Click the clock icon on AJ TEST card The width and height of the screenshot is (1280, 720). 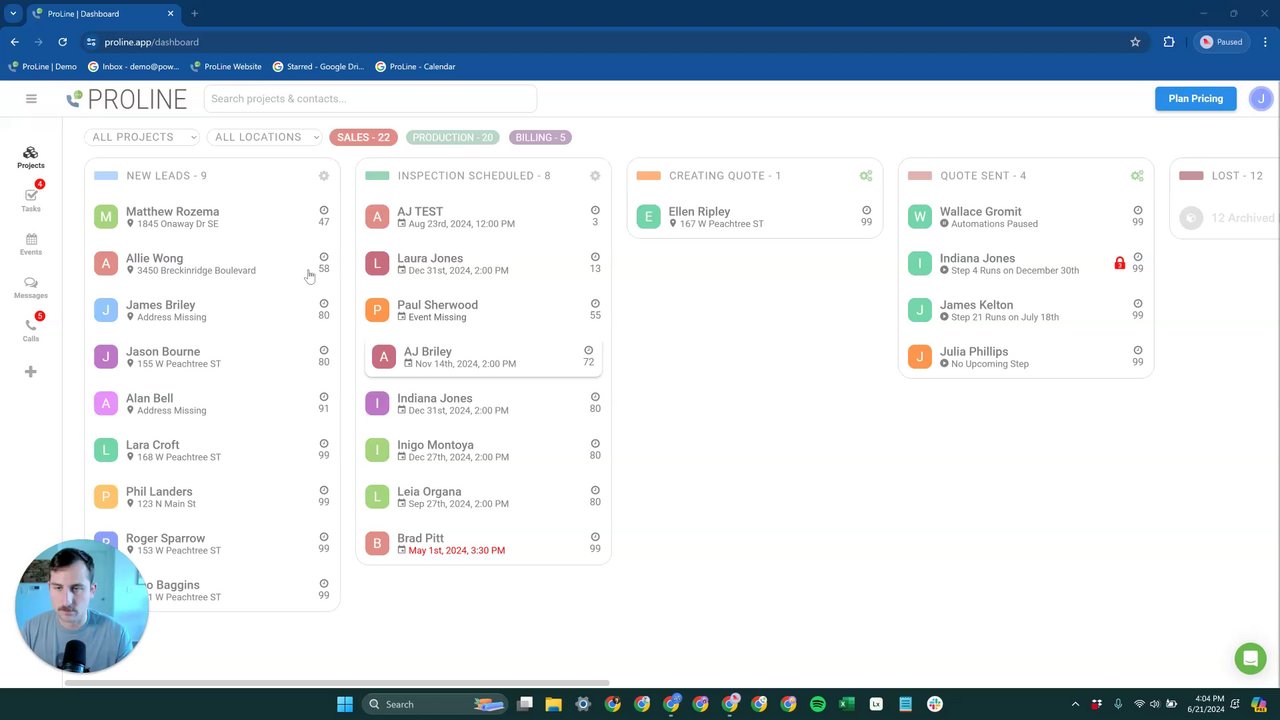pos(595,210)
